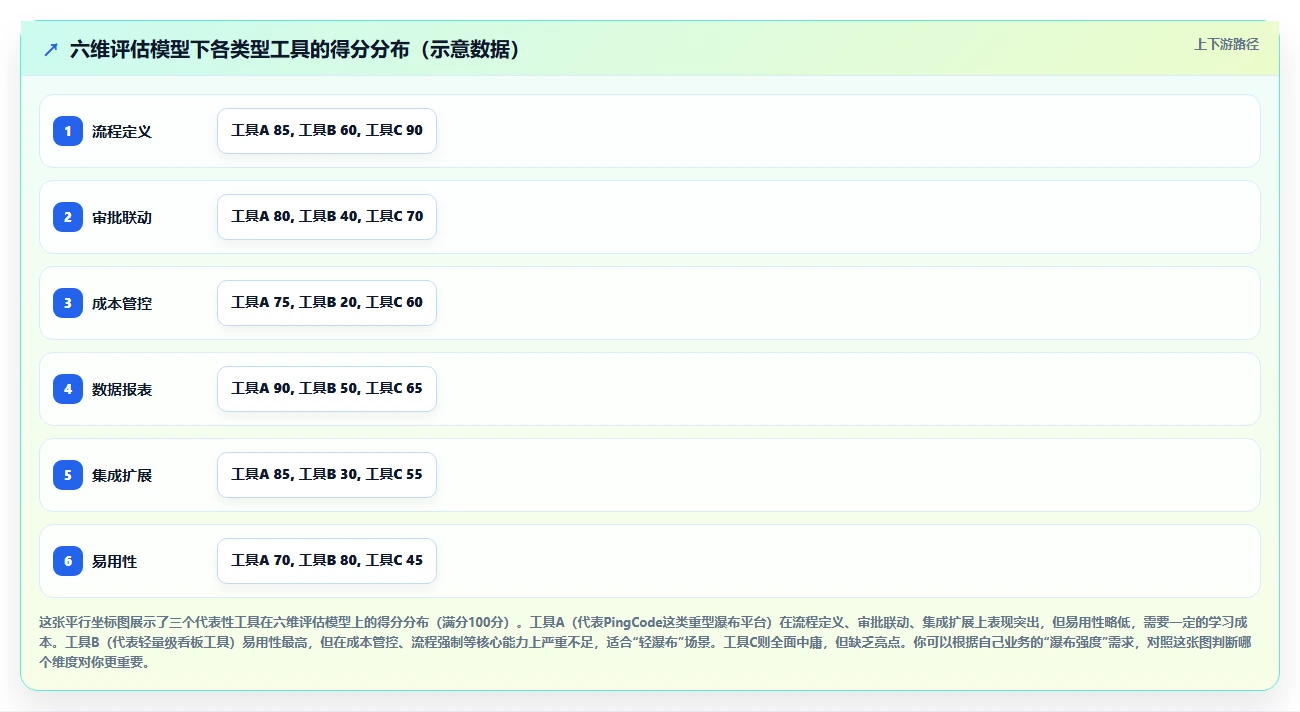The width and height of the screenshot is (1300, 712).
Task: Click the number 3 badge for 成本管控
Action: 68,303
